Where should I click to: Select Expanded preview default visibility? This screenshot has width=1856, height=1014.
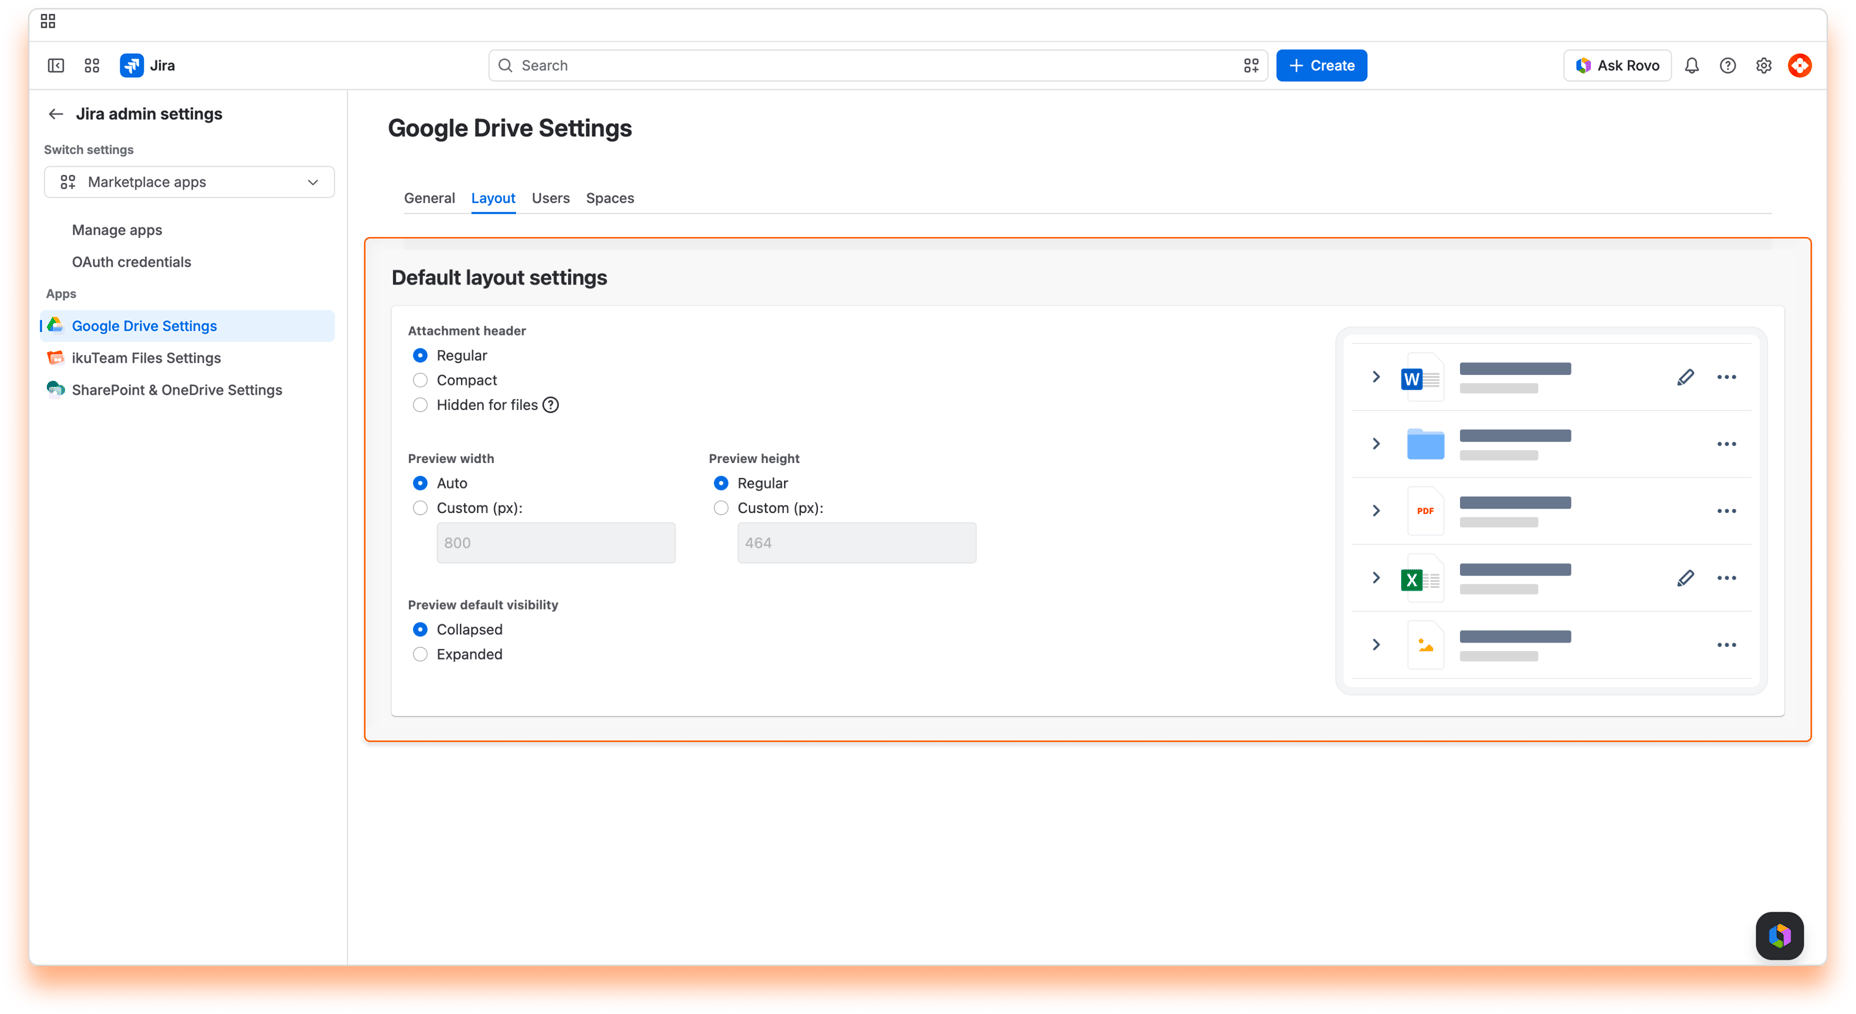[420, 654]
